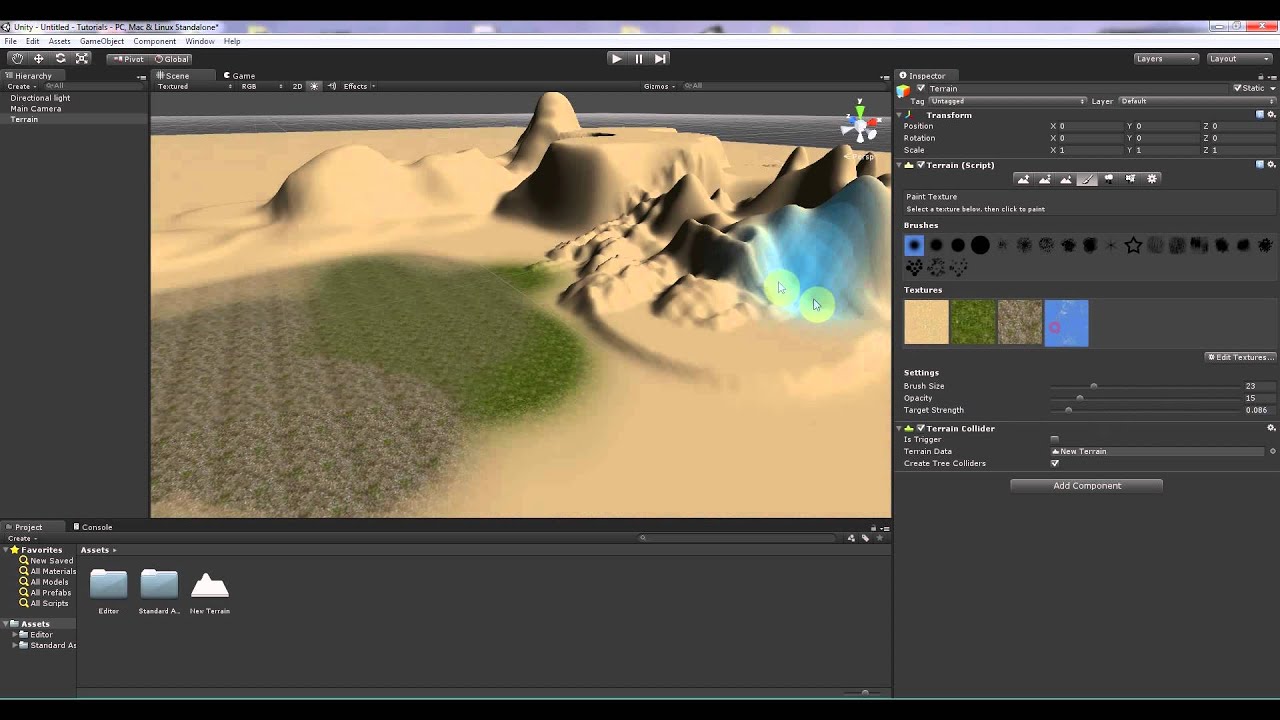Click the Inspector lock icon
Viewport: 1280px width, 720px height.
pyautogui.click(x=1262, y=76)
